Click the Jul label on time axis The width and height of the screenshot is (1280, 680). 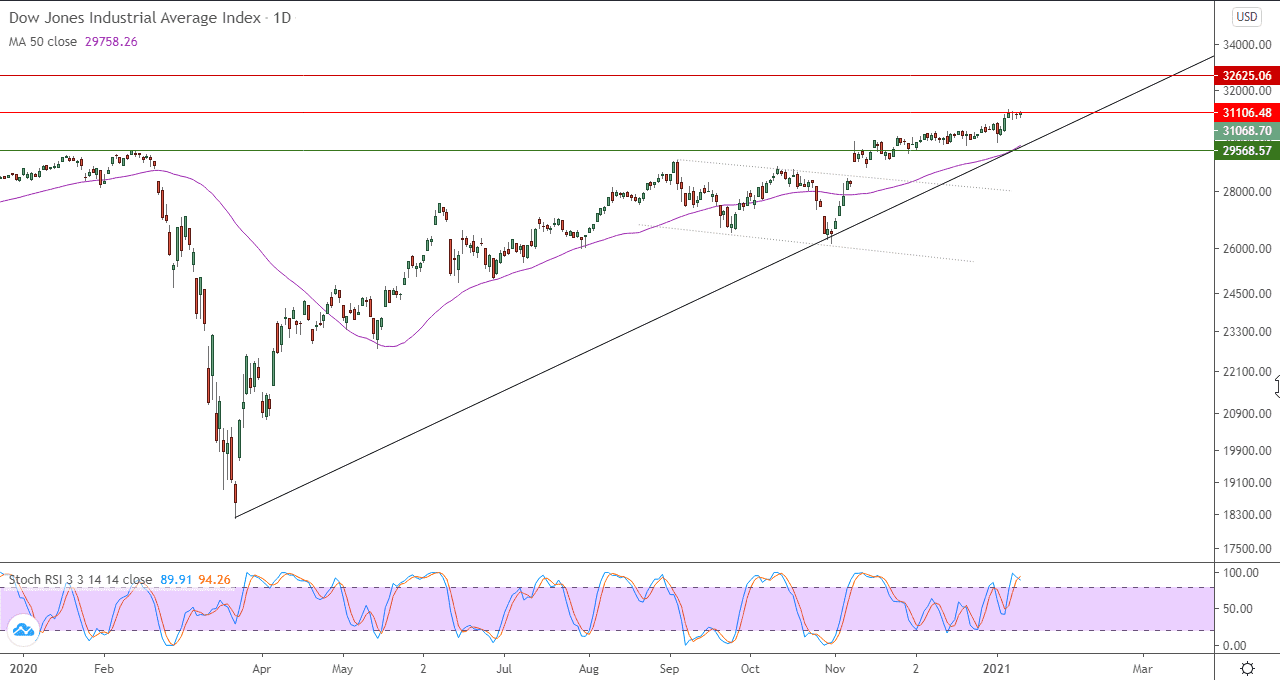(x=504, y=667)
